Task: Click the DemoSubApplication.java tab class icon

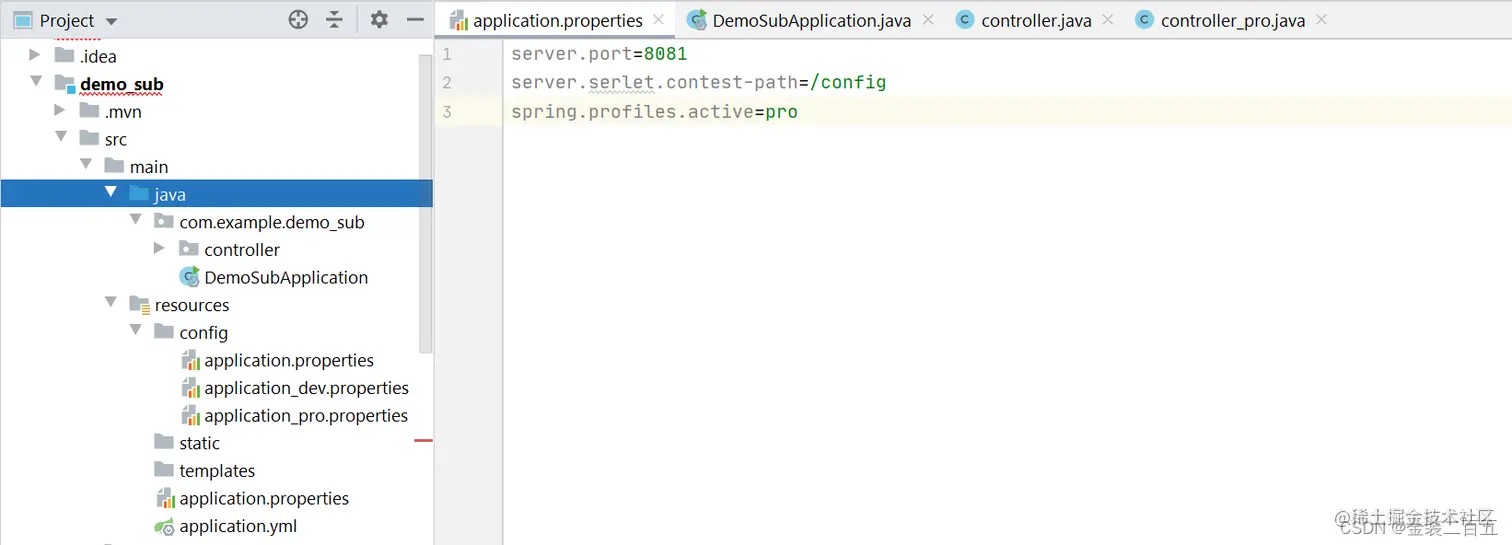Action: click(x=697, y=19)
